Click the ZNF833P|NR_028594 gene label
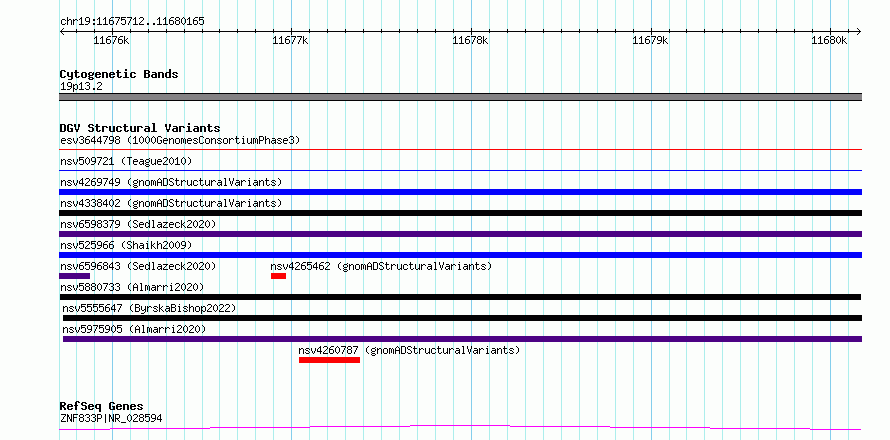The width and height of the screenshot is (890, 440). coord(111,419)
